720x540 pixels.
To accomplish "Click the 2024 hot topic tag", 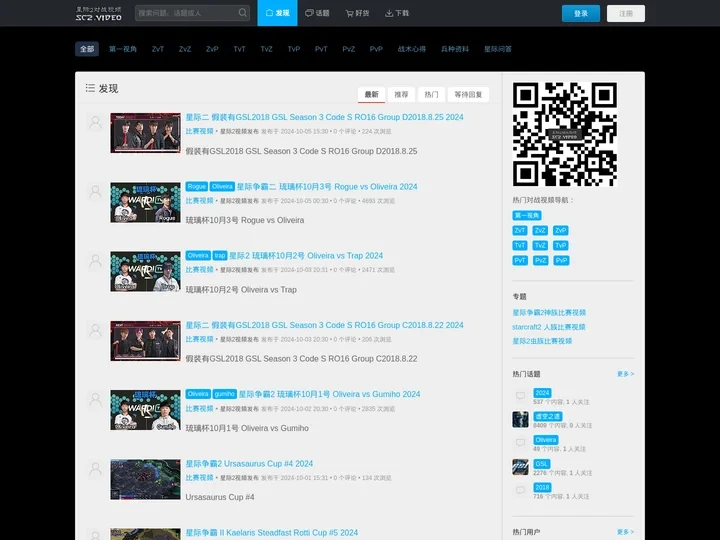I will [x=542, y=393].
